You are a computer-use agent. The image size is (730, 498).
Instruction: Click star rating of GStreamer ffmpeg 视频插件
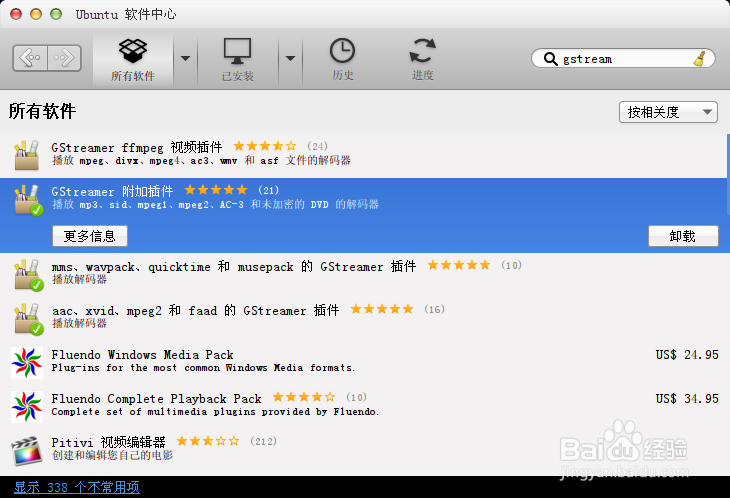point(265,146)
